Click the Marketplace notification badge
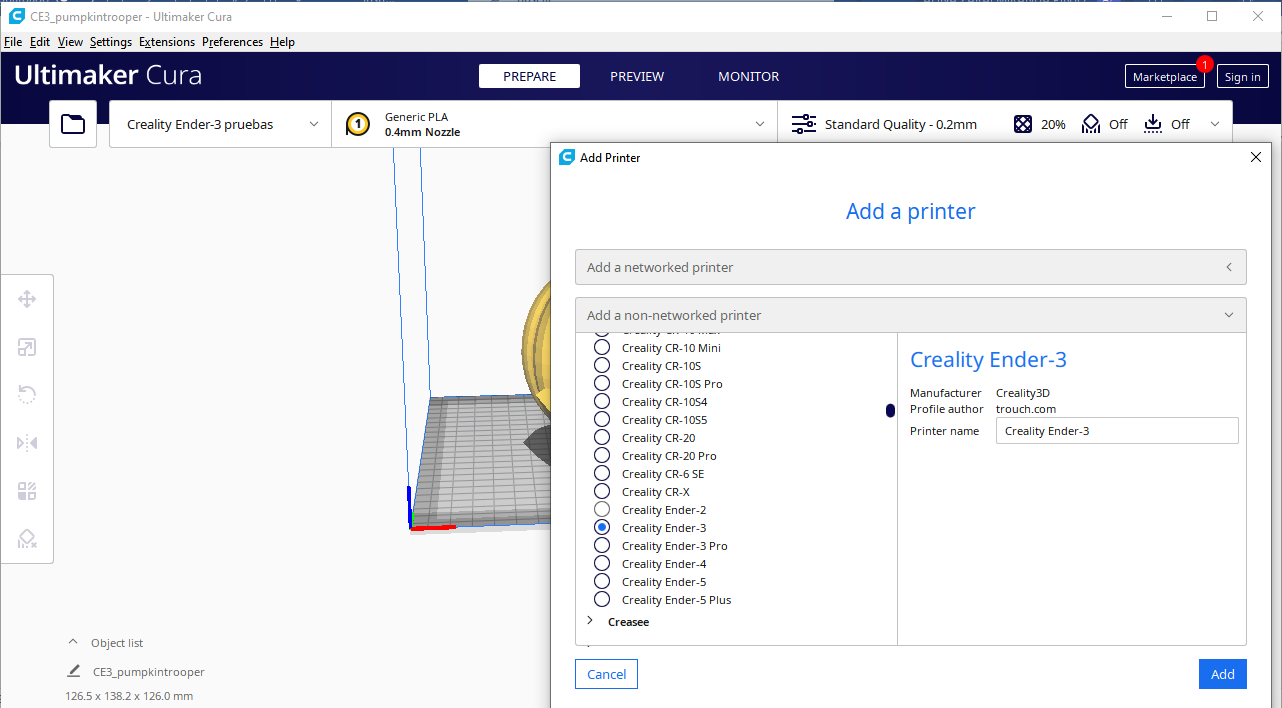The height and width of the screenshot is (708, 1282). pyautogui.click(x=1204, y=65)
